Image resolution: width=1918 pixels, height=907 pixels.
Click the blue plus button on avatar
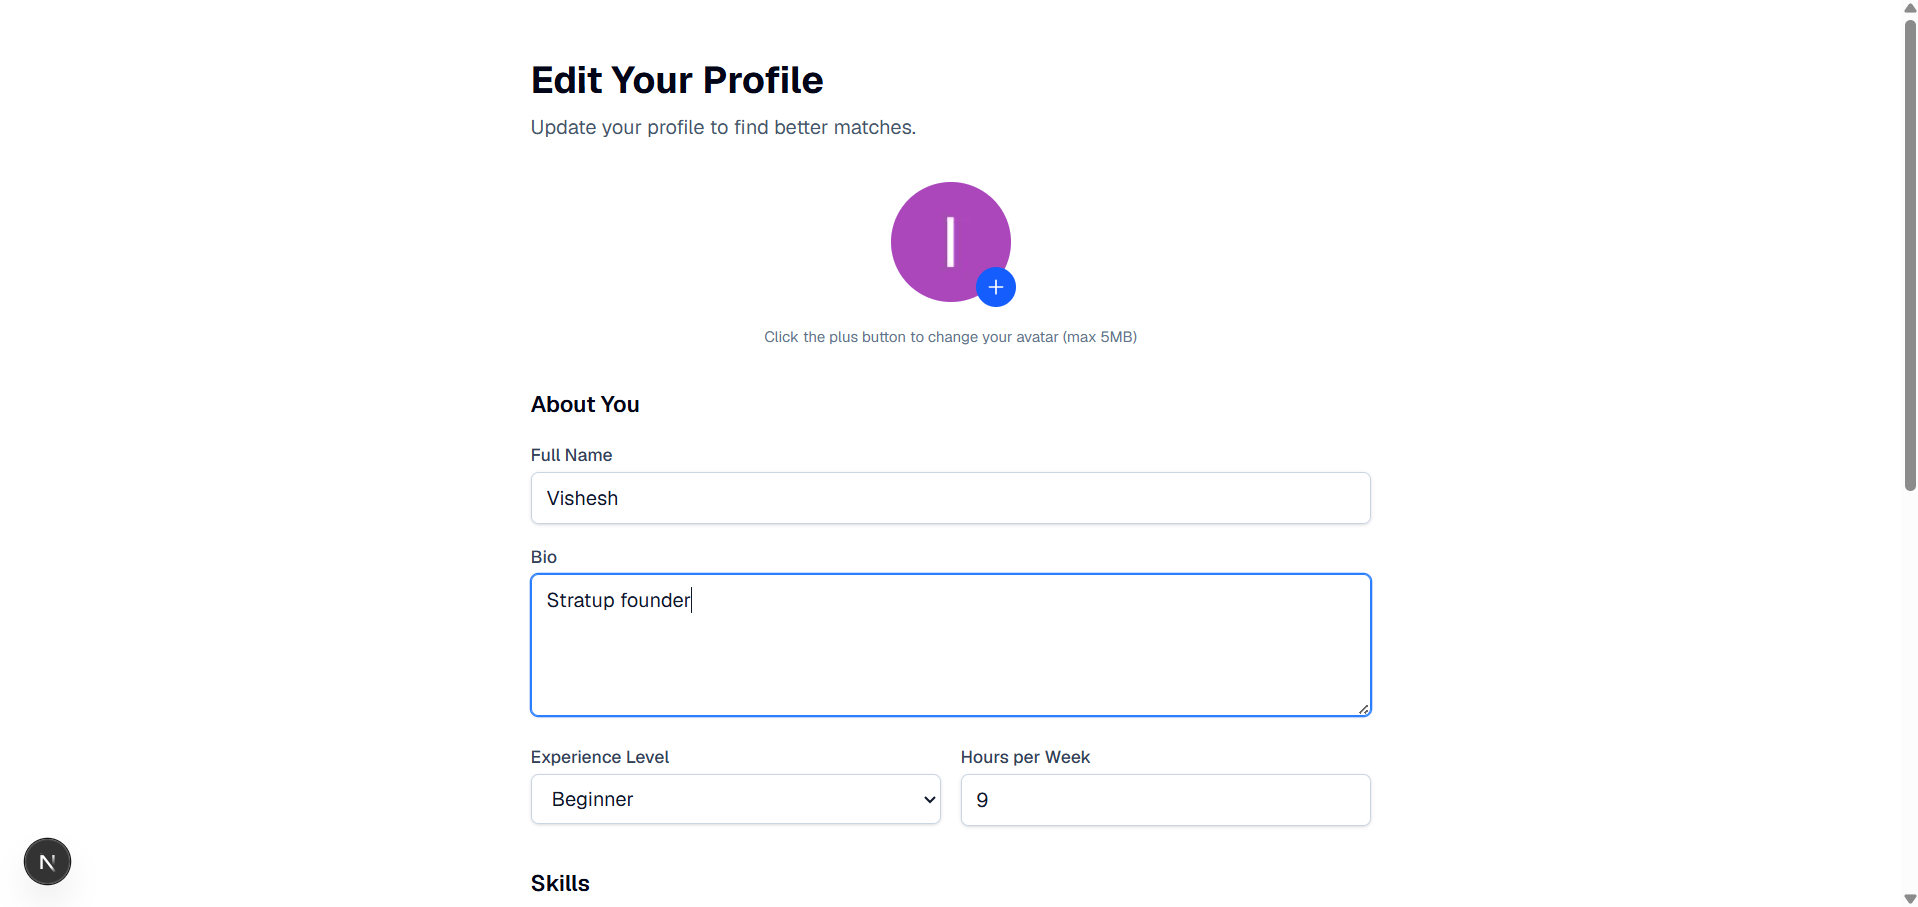point(995,287)
